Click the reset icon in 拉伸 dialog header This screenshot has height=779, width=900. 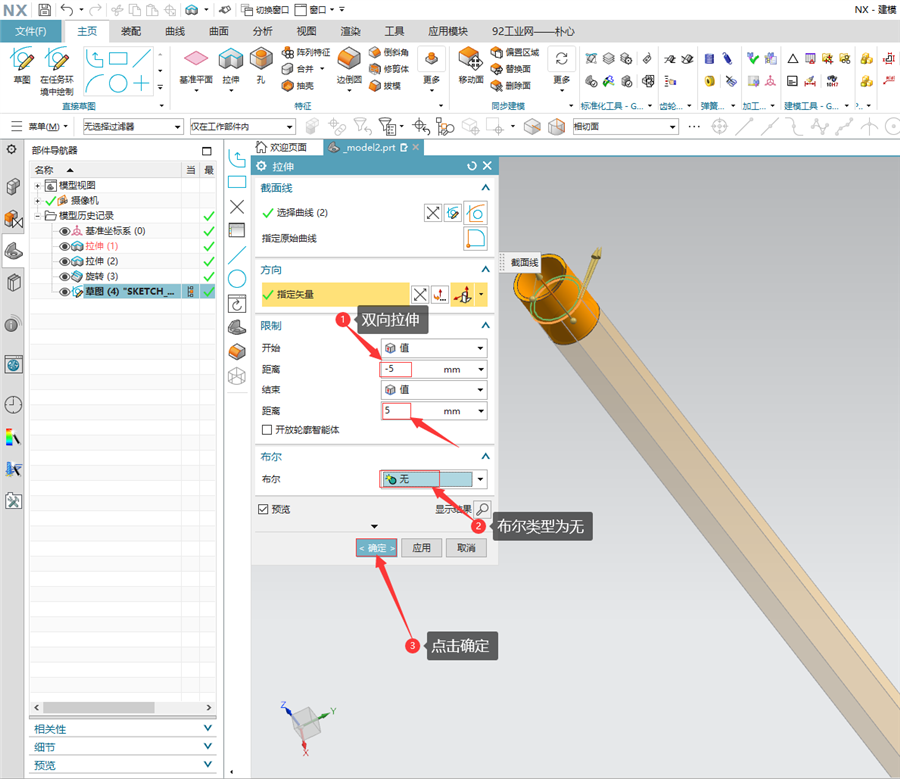tap(472, 166)
